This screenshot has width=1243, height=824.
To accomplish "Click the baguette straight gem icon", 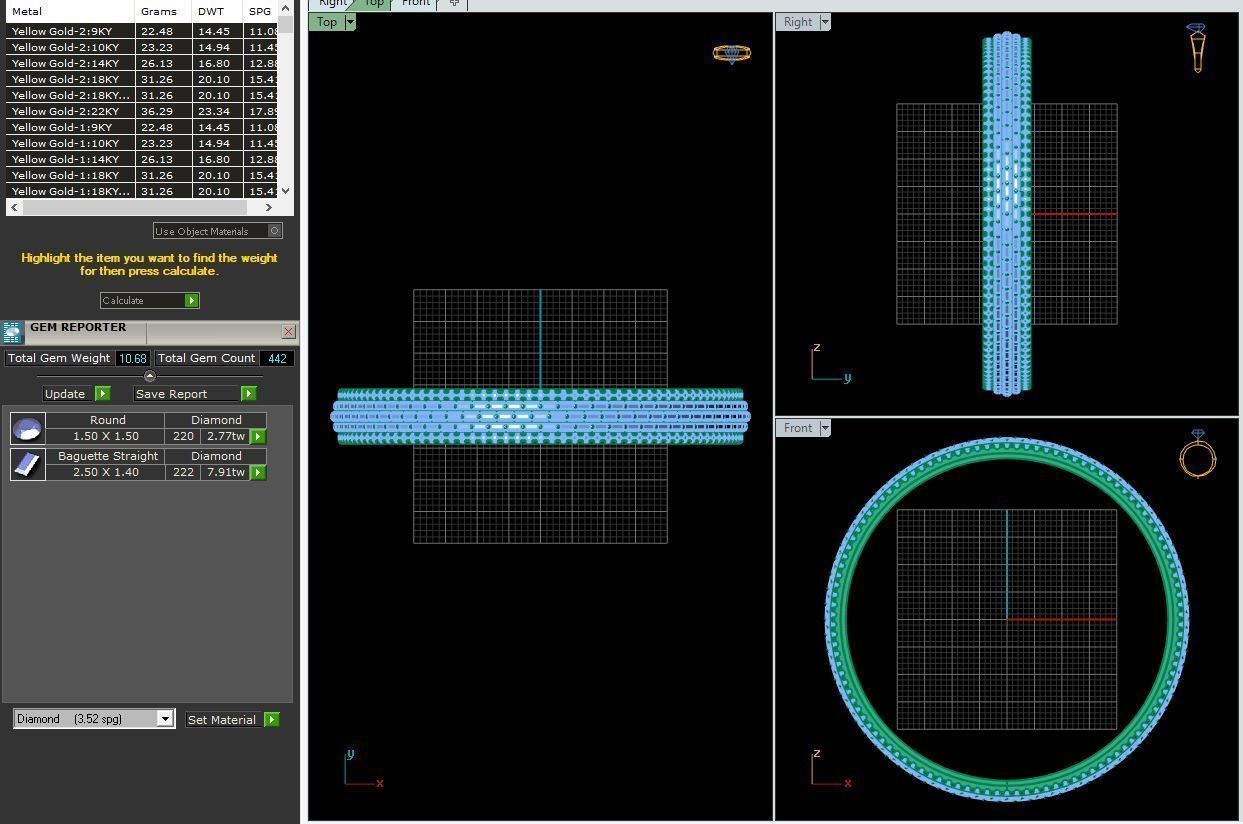I will [27, 464].
